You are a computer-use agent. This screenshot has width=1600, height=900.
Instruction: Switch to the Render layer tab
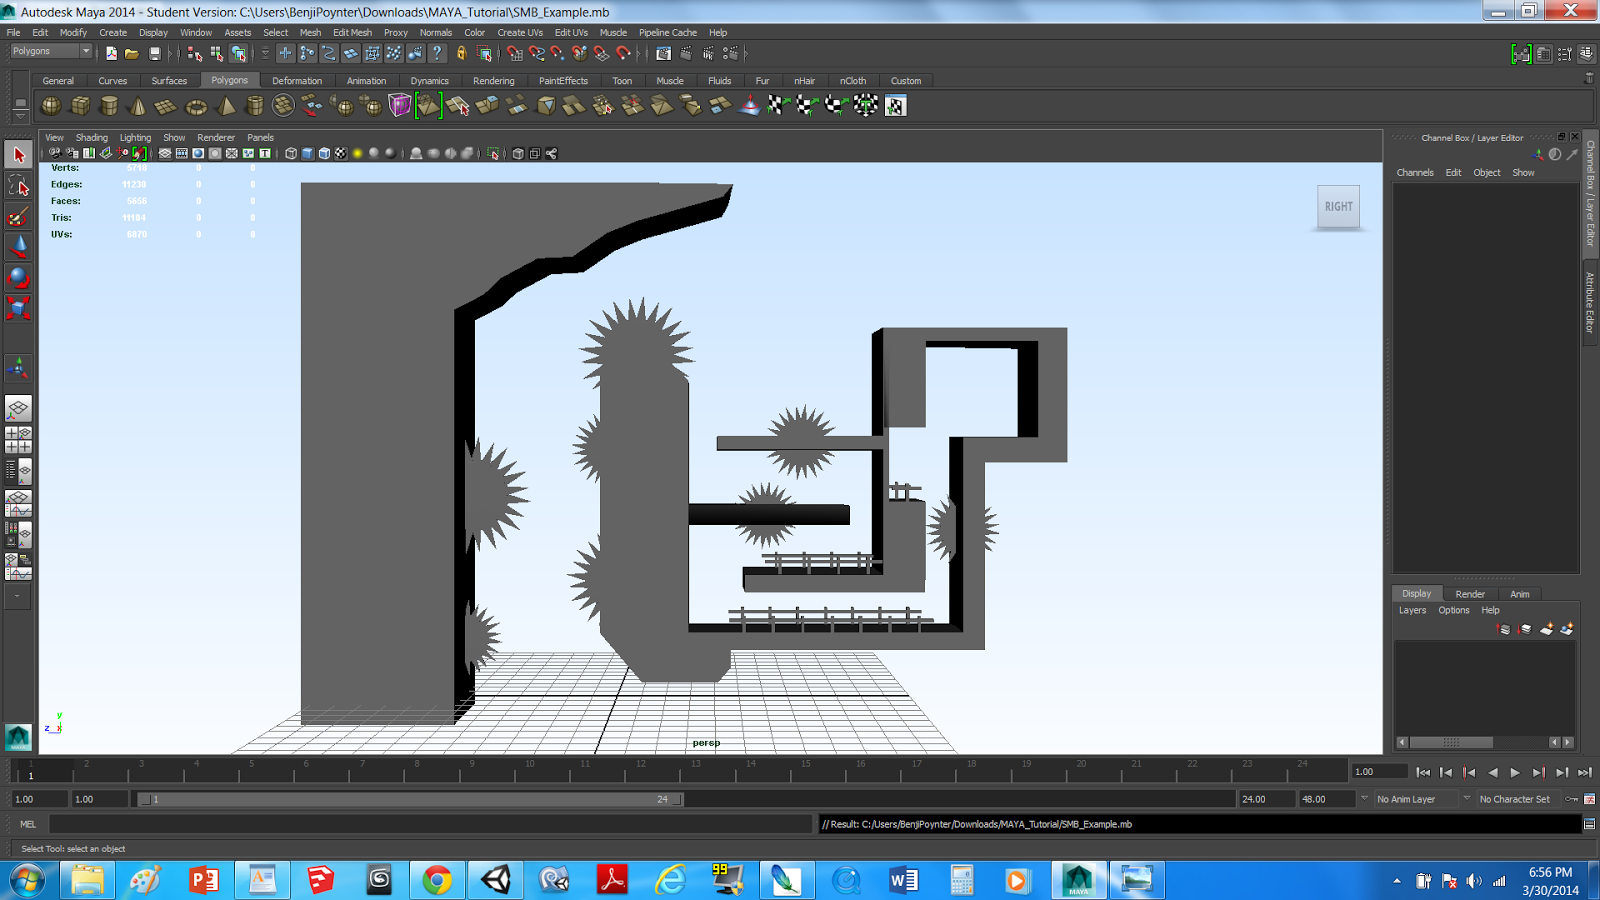[x=1470, y=593]
